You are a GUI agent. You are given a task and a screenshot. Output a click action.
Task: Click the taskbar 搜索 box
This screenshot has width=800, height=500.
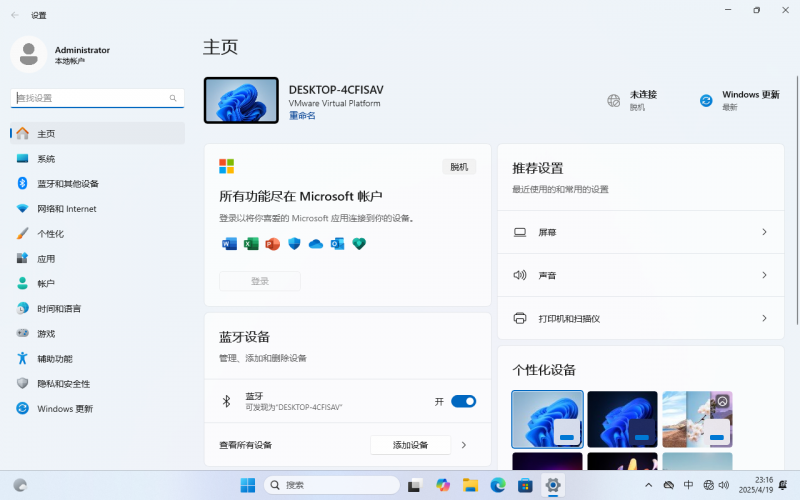tap(332, 485)
